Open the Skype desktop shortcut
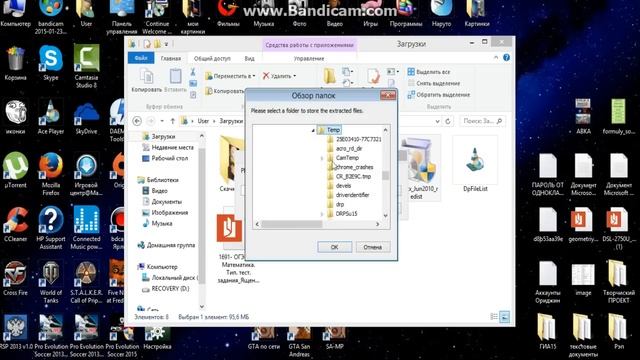Image resolution: width=640 pixels, height=360 pixels. pos(51,62)
